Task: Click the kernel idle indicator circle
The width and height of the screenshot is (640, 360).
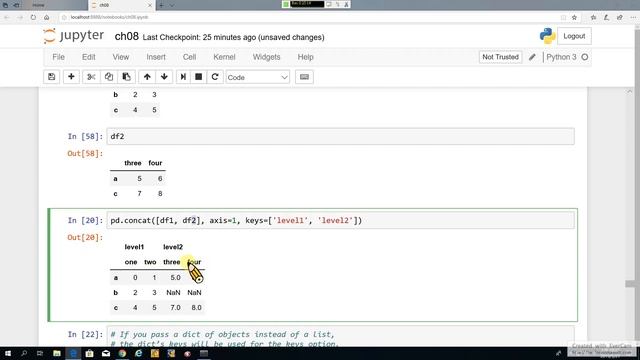Action: tap(584, 57)
